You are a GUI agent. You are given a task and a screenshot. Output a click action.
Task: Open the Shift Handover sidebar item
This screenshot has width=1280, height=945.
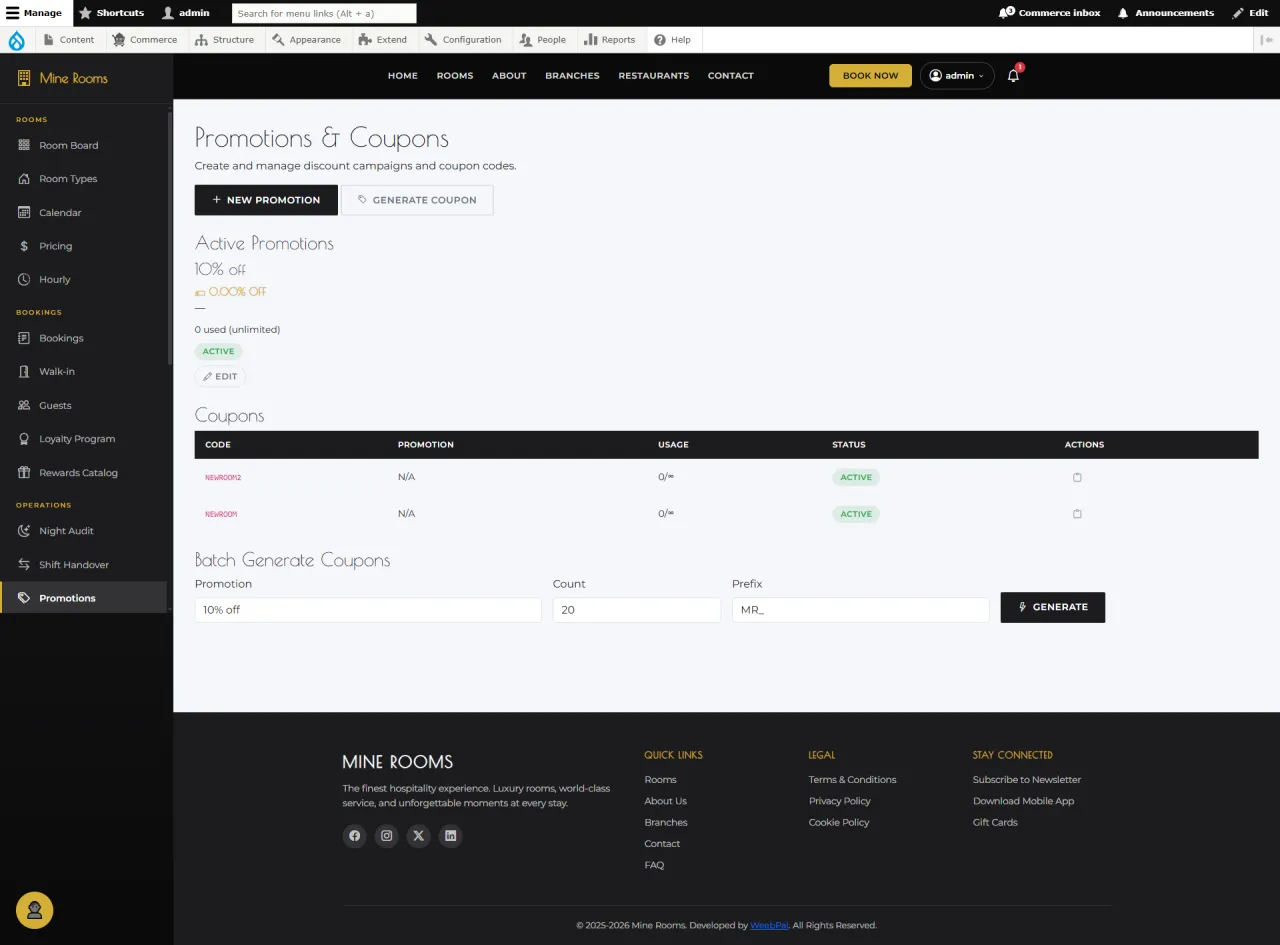(84, 565)
